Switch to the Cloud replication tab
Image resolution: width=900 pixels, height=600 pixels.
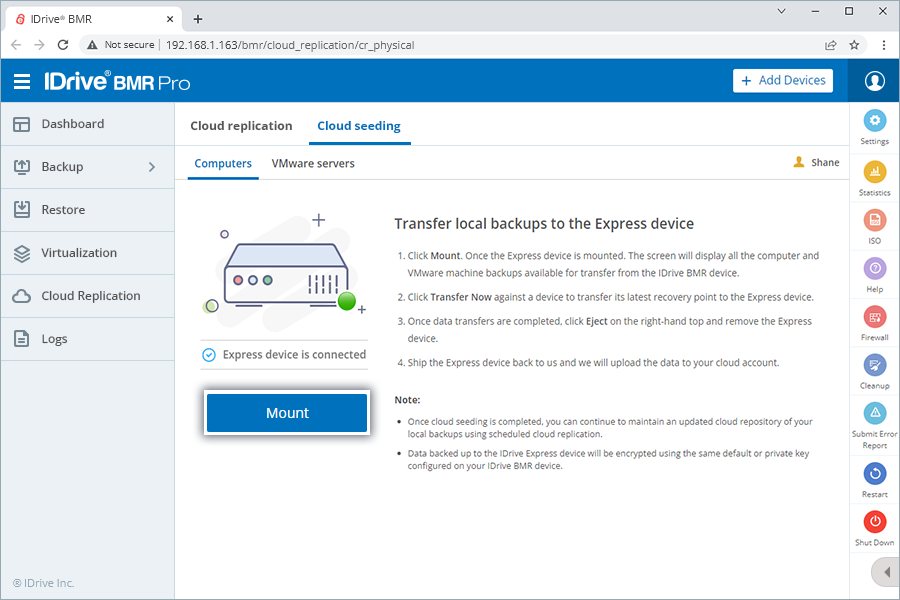click(241, 126)
